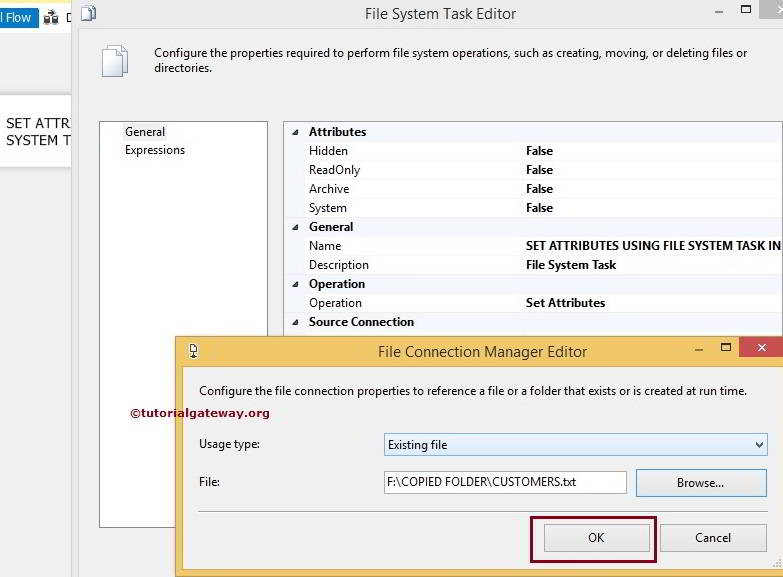783x577 pixels.
Task: Click Cancel in File Connection Manager
Action: 712,537
